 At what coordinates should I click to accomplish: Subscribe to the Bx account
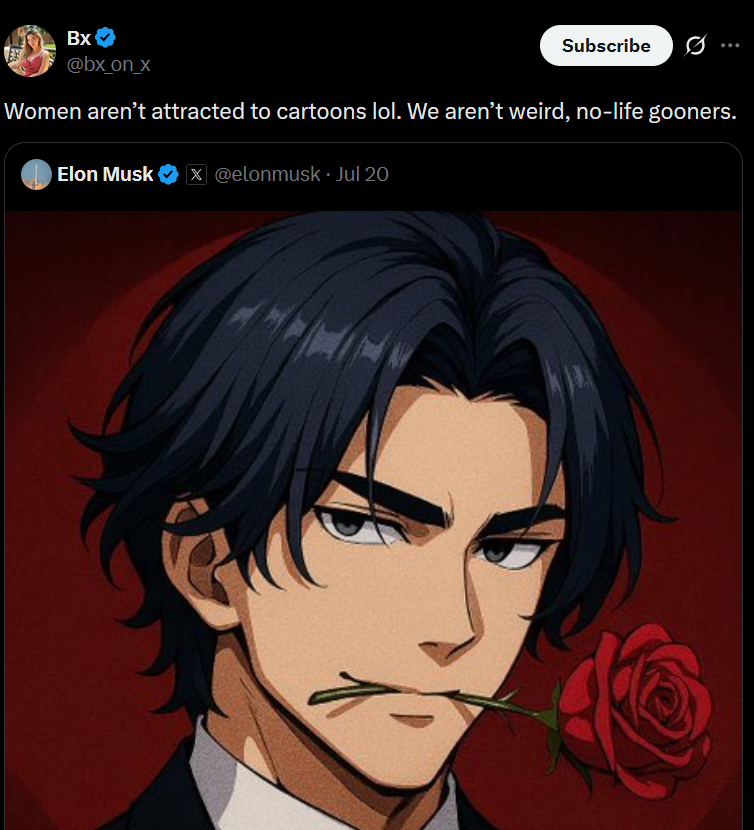(x=606, y=46)
